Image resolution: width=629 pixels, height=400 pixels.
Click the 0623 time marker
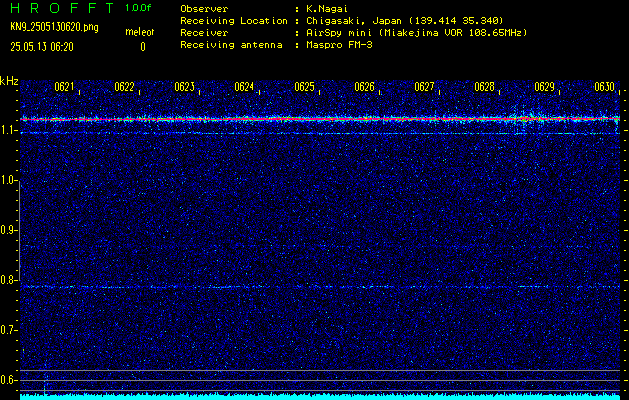click(x=185, y=87)
